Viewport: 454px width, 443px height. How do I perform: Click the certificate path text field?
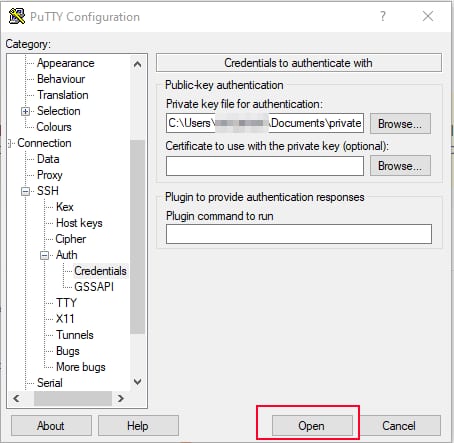tap(265, 166)
